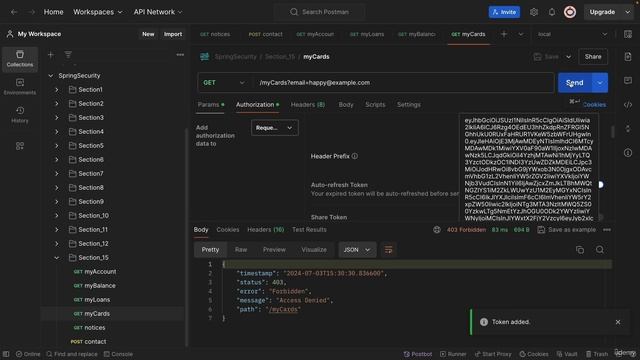Open the environment quick look icon

coord(628,34)
